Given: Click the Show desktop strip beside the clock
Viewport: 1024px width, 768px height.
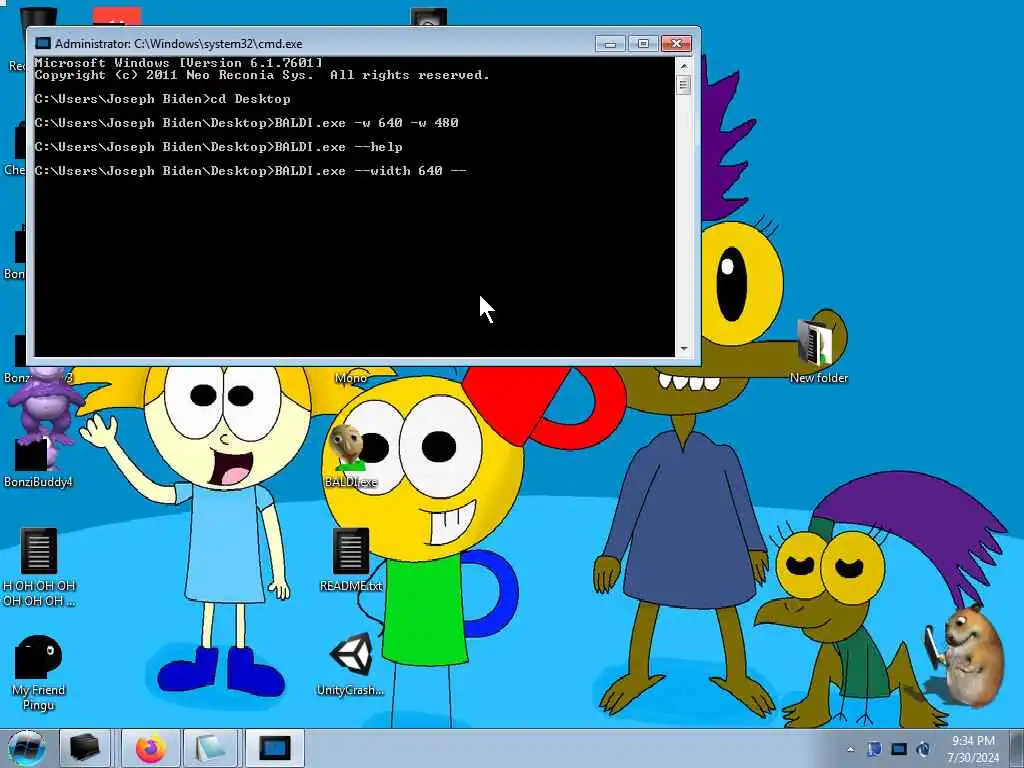Looking at the screenshot, I should [x=1017, y=748].
